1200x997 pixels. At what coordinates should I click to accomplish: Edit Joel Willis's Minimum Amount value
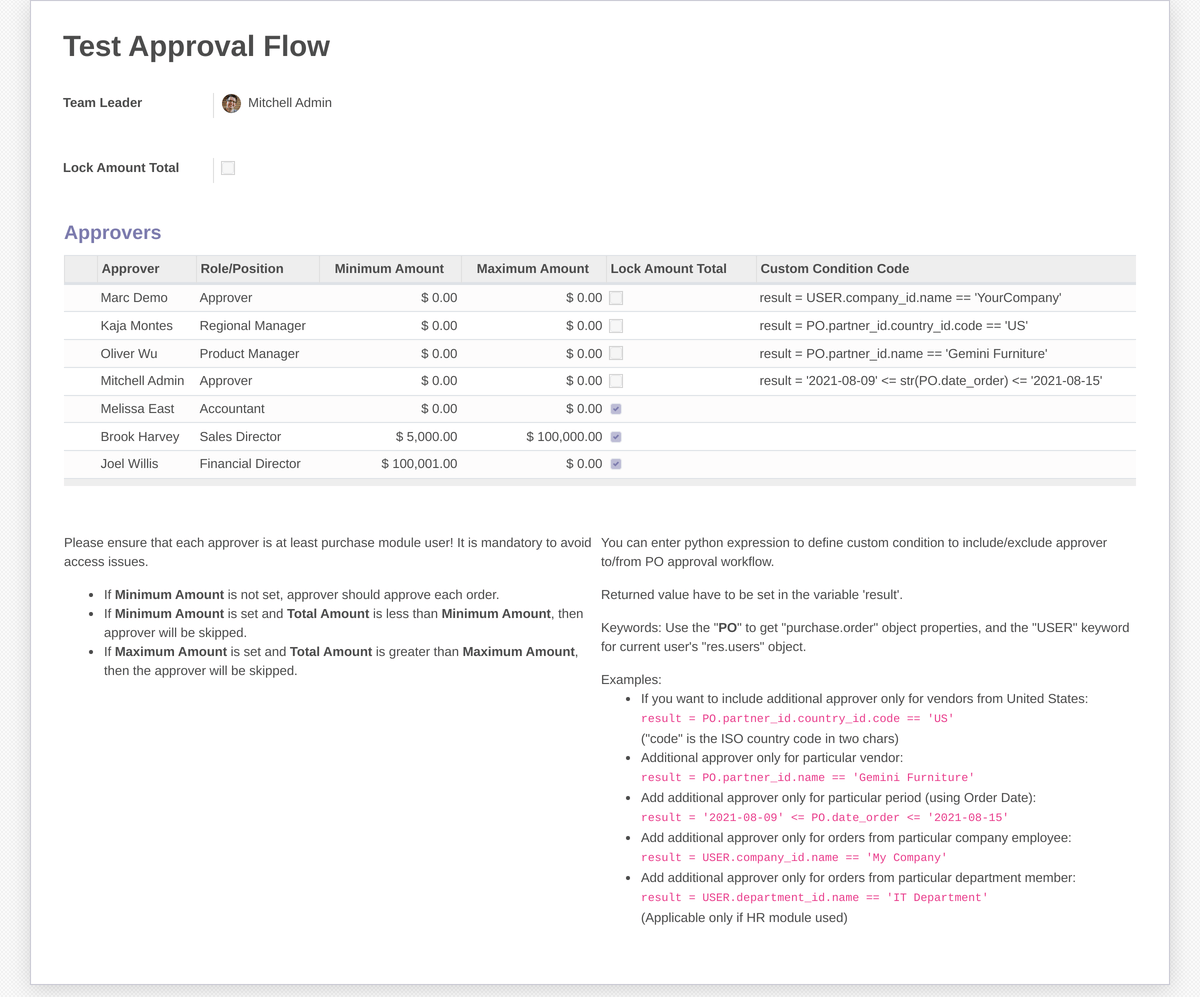click(x=419, y=463)
